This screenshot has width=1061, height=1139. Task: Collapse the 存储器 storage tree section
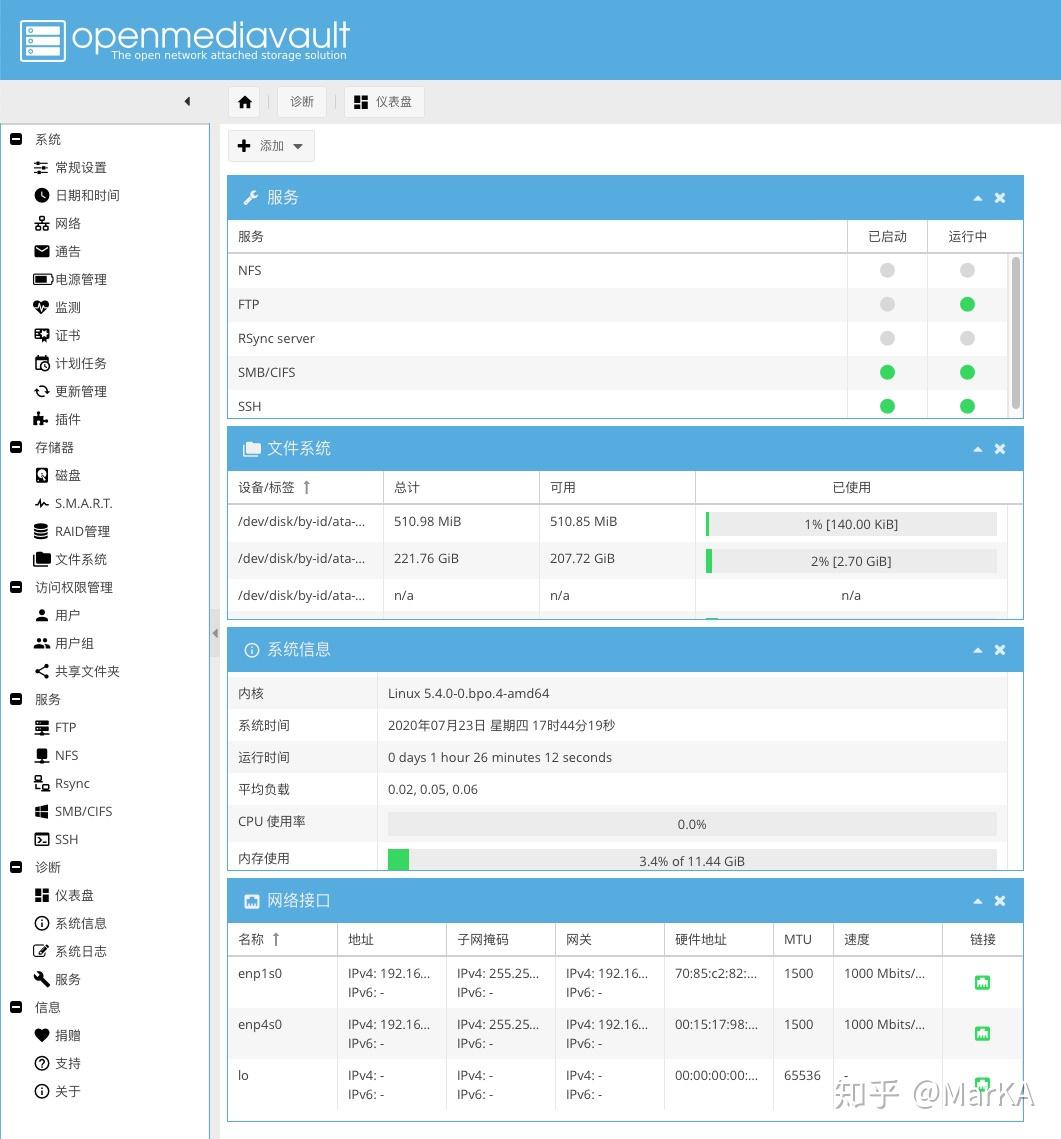[x=16, y=447]
